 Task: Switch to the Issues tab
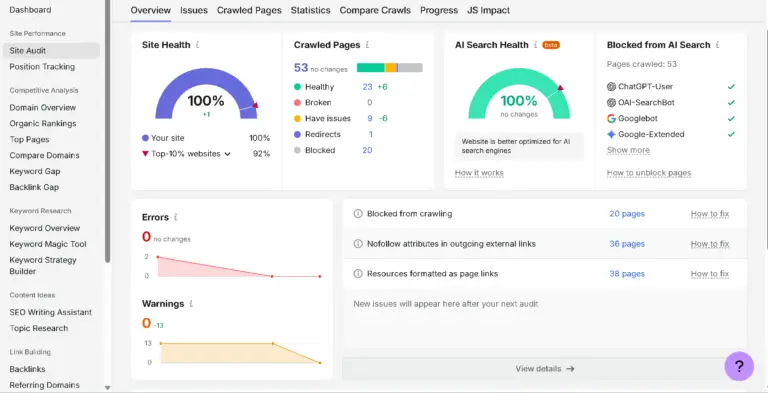click(x=194, y=10)
